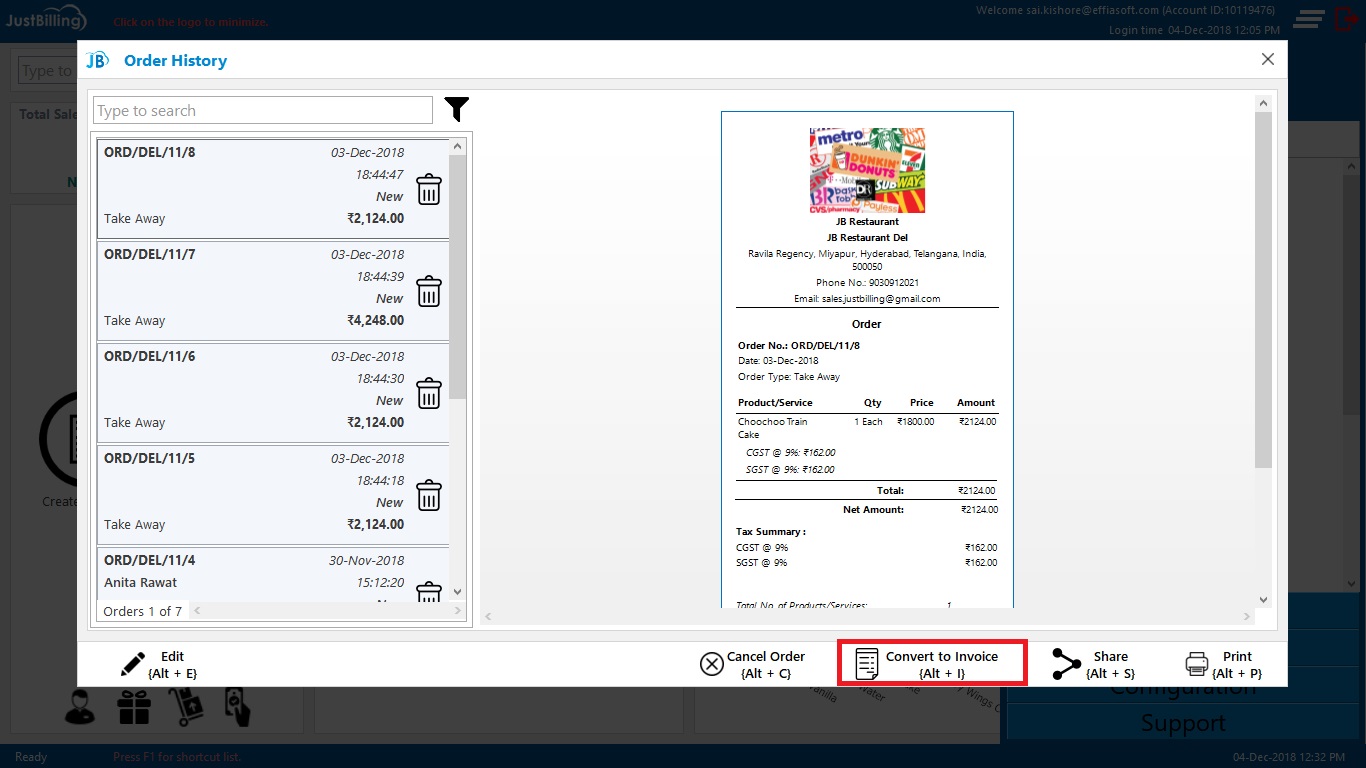Click the filter funnel icon beside search

[457, 109]
